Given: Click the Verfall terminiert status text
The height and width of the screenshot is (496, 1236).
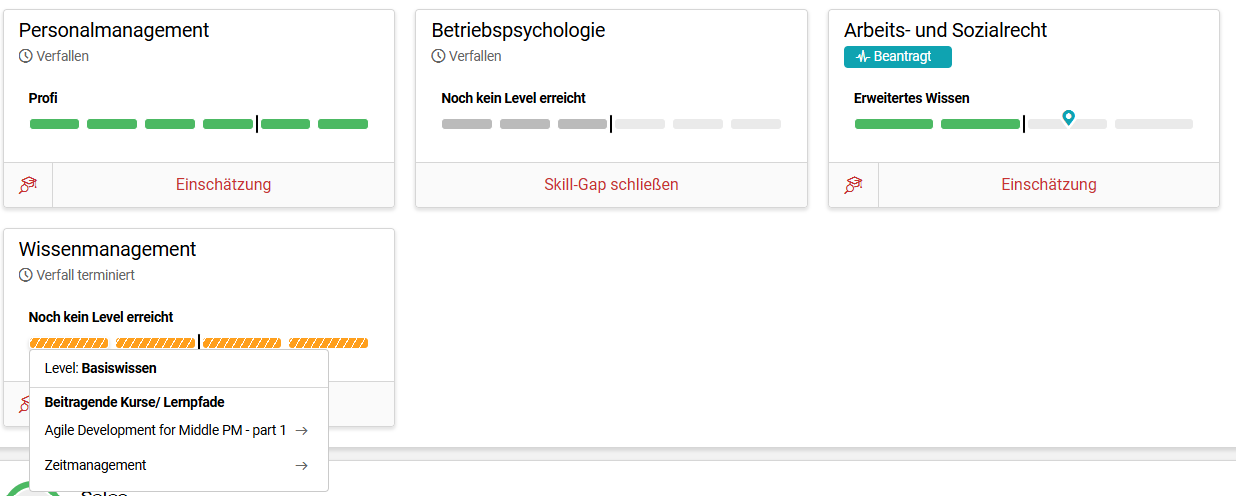Looking at the screenshot, I should point(86,275).
